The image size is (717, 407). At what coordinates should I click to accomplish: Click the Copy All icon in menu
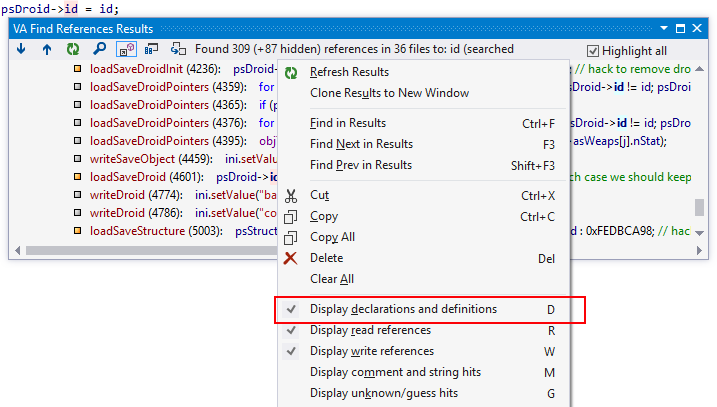pyautogui.click(x=291, y=237)
